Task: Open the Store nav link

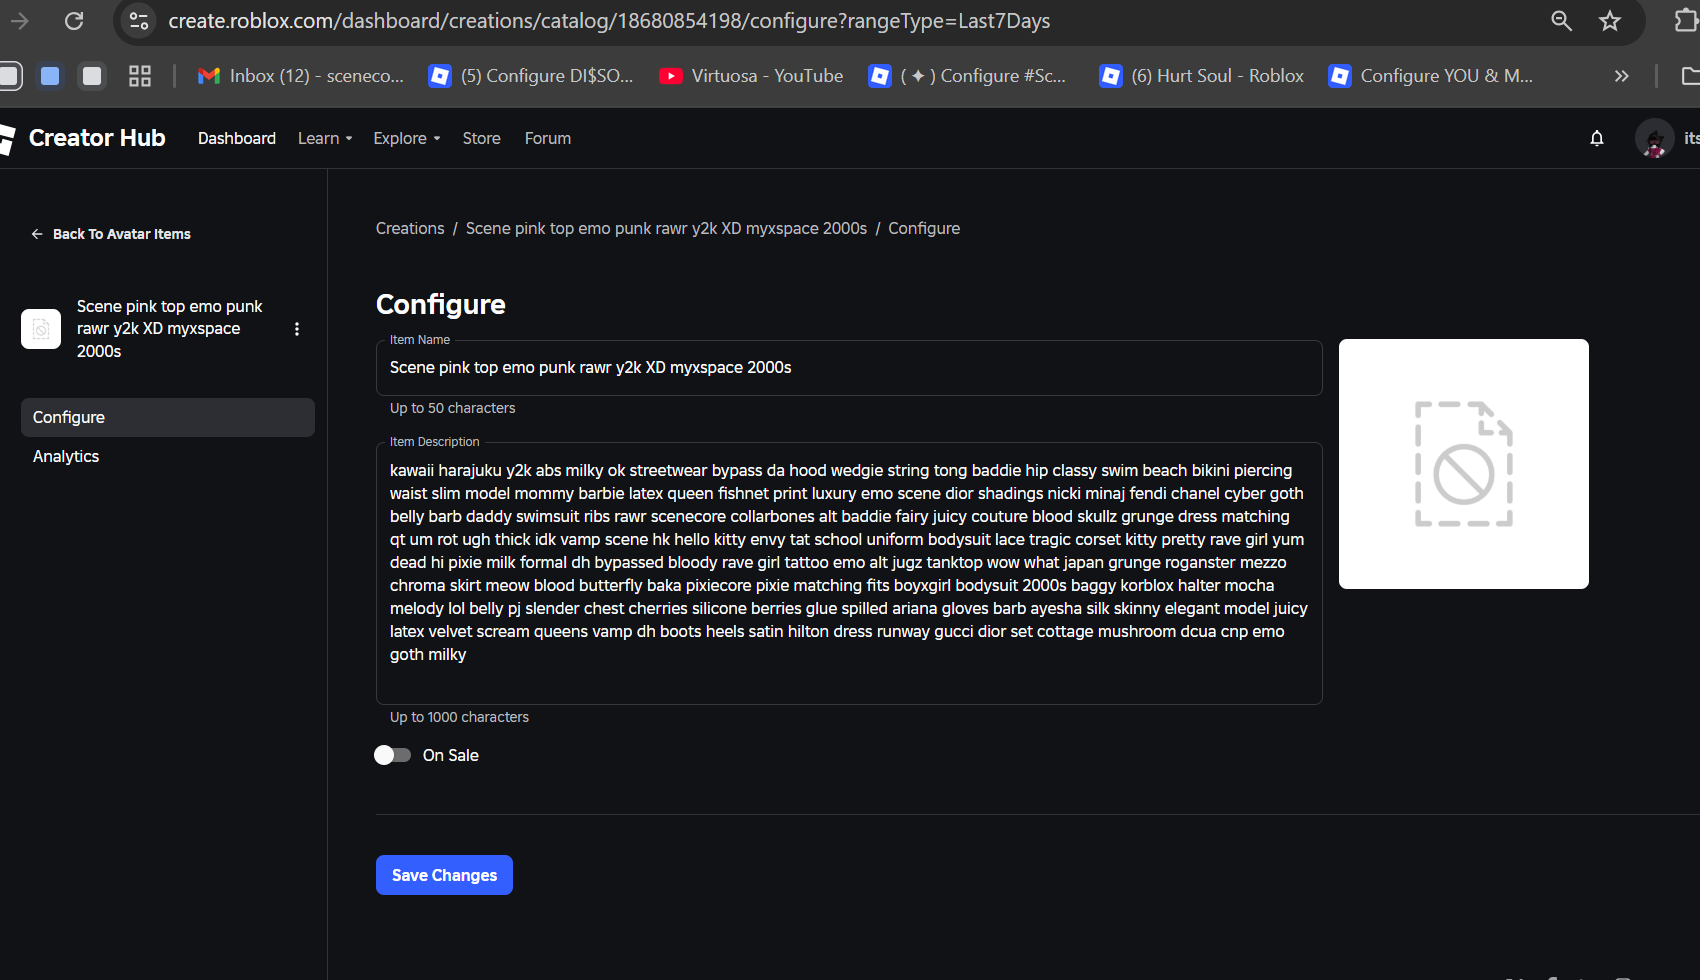Action: pyautogui.click(x=482, y=139)
